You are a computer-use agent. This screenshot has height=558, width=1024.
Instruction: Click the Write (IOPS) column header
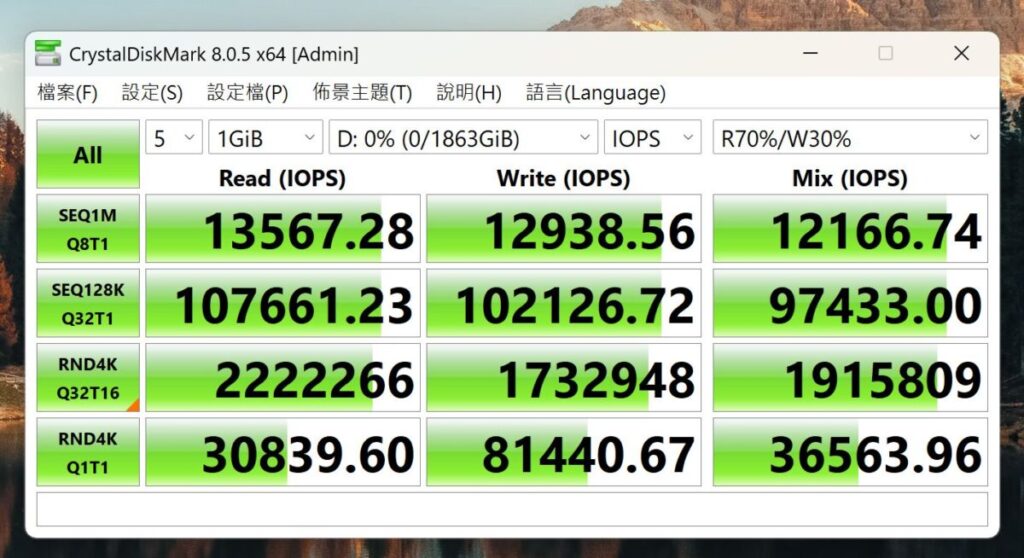click(564, 178)
